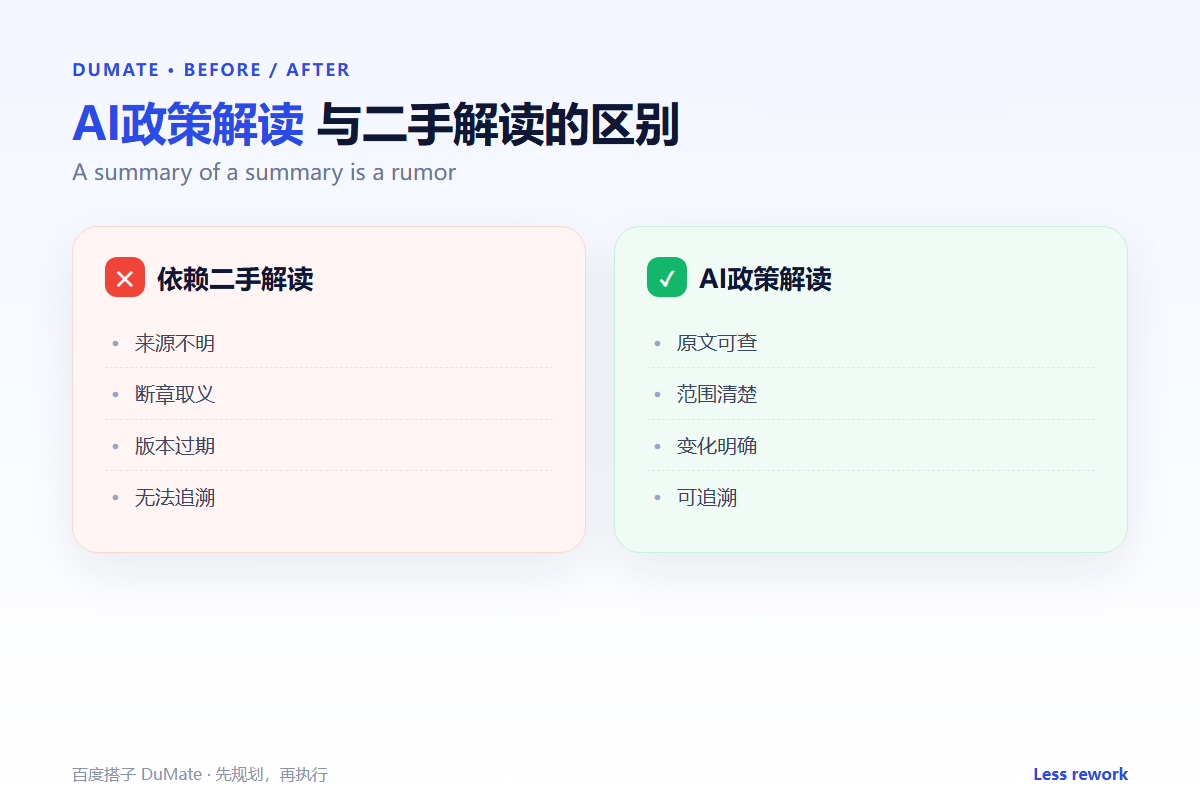Image resolution: width=1200 pixels, height=800 pixels.
Task: Click the list item 范围清楚
Action: pyautogui.click(x=871, y=394)
